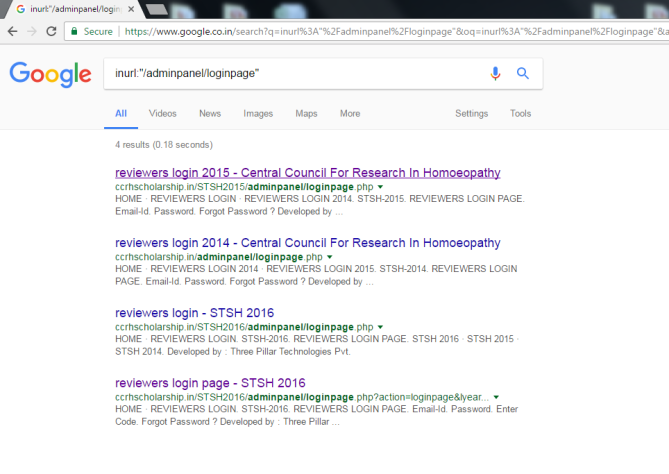Click green URL ccrhscholarship.in/adminpanel/loginpage.php

[x=219, y=257]
